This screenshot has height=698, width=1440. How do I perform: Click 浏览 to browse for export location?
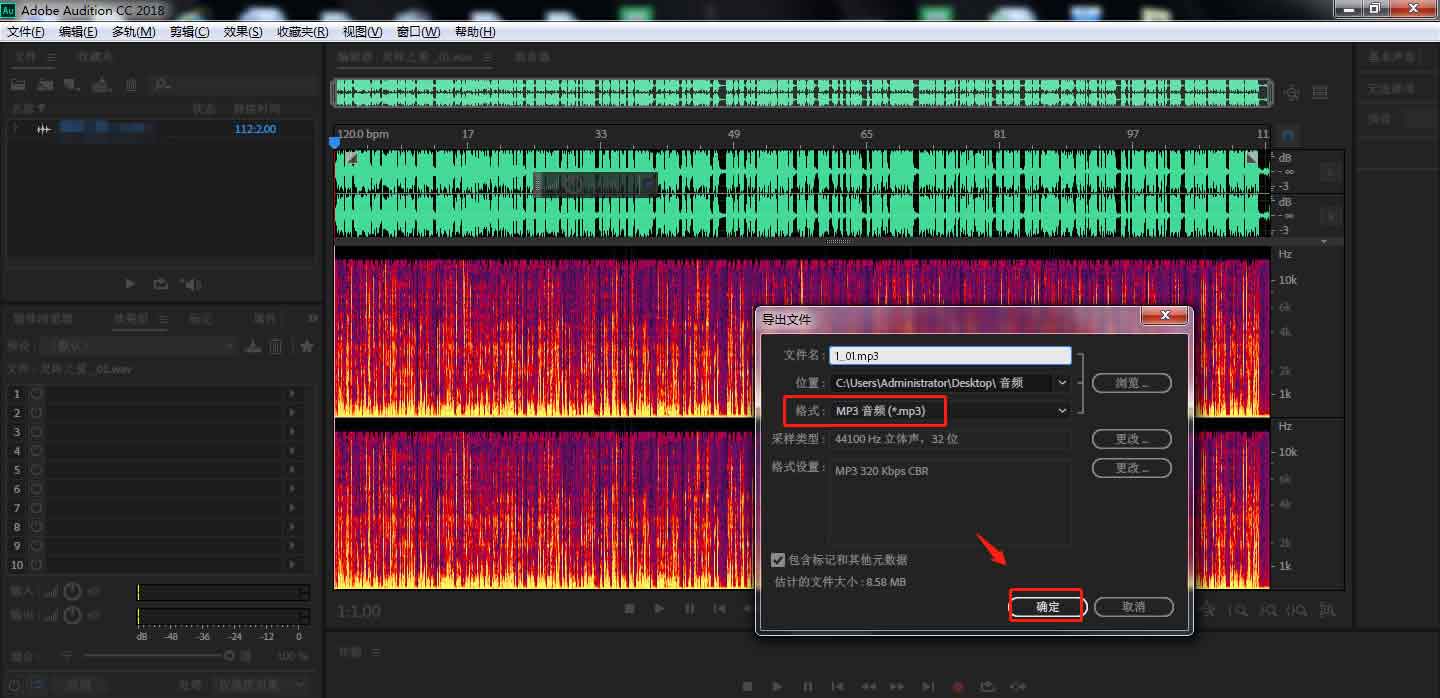click(x=1131, y=383)
